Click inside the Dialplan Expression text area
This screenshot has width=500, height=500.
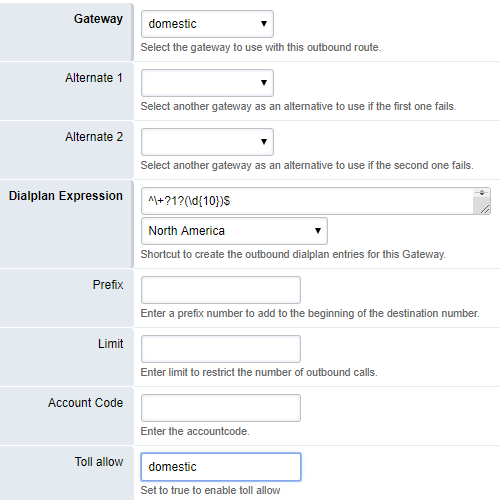coord(307,201)
